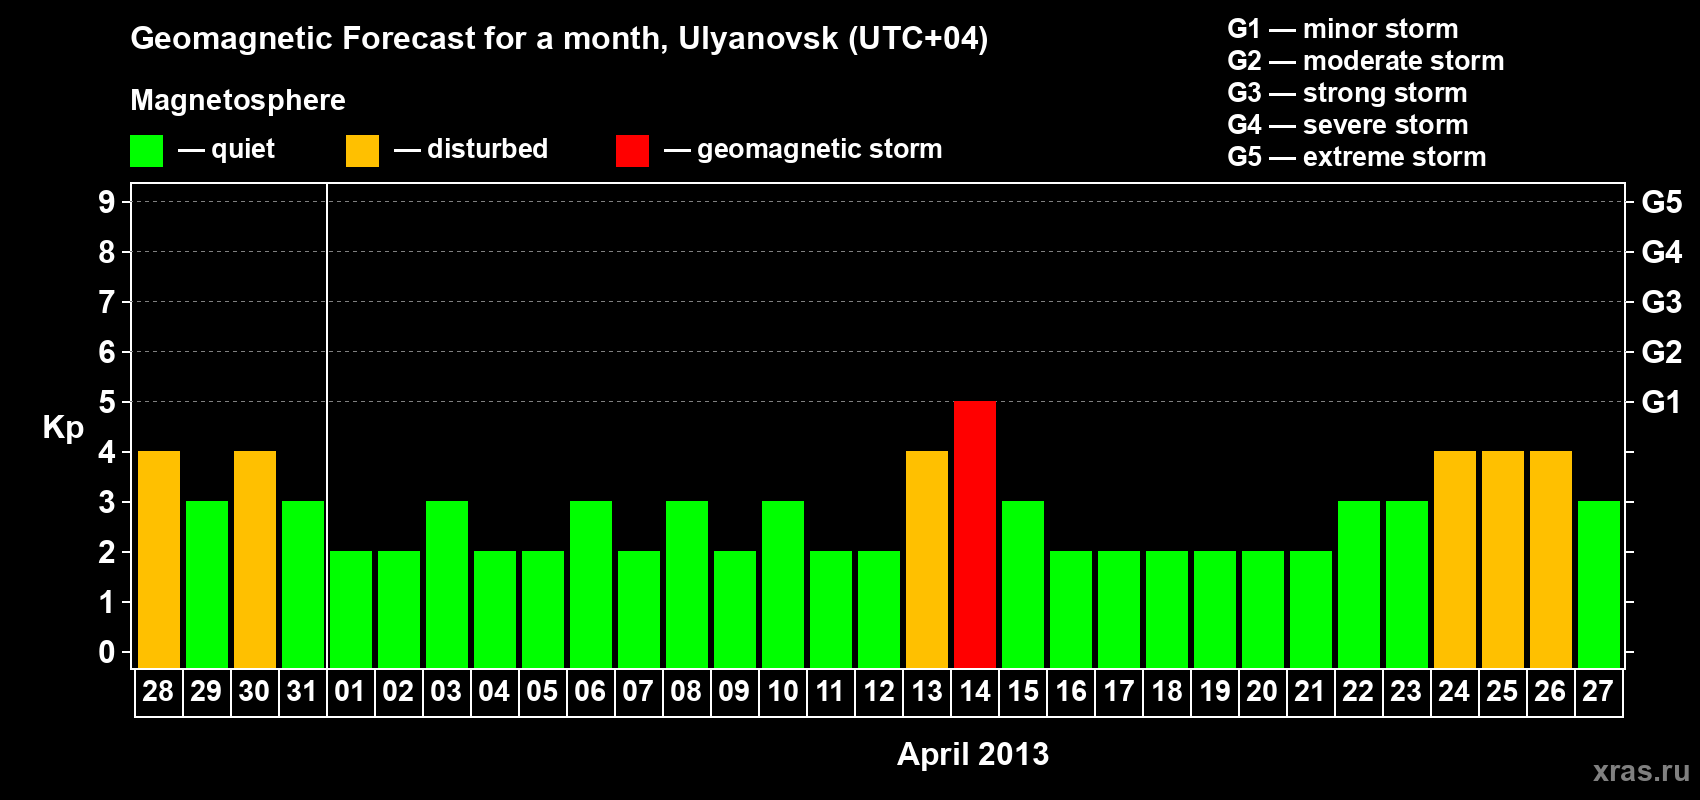Click the red geomagnetic storm legend swatch
The width and height of the screenshot is (1700, 800).
[x=632, y=151]
